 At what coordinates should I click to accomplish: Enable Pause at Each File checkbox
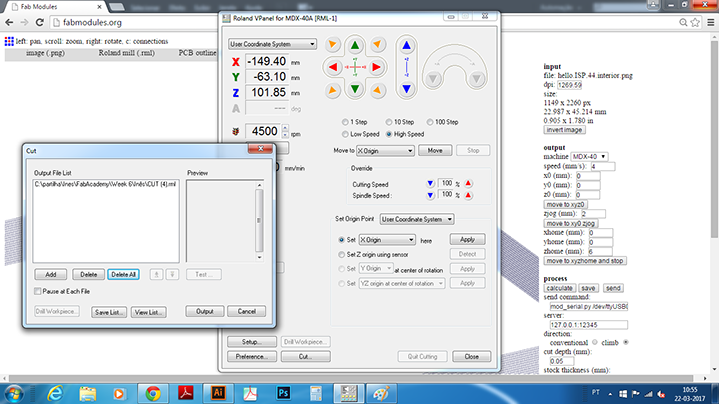[x=38, y=291]
